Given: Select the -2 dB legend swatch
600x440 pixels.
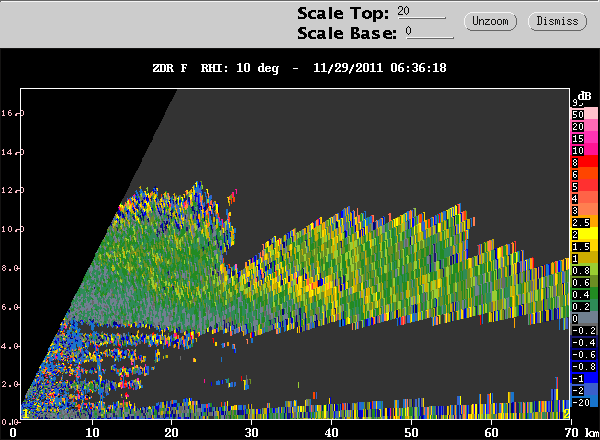Looking at the screenshot, I should pyautogui.click(x=584, y=390).
